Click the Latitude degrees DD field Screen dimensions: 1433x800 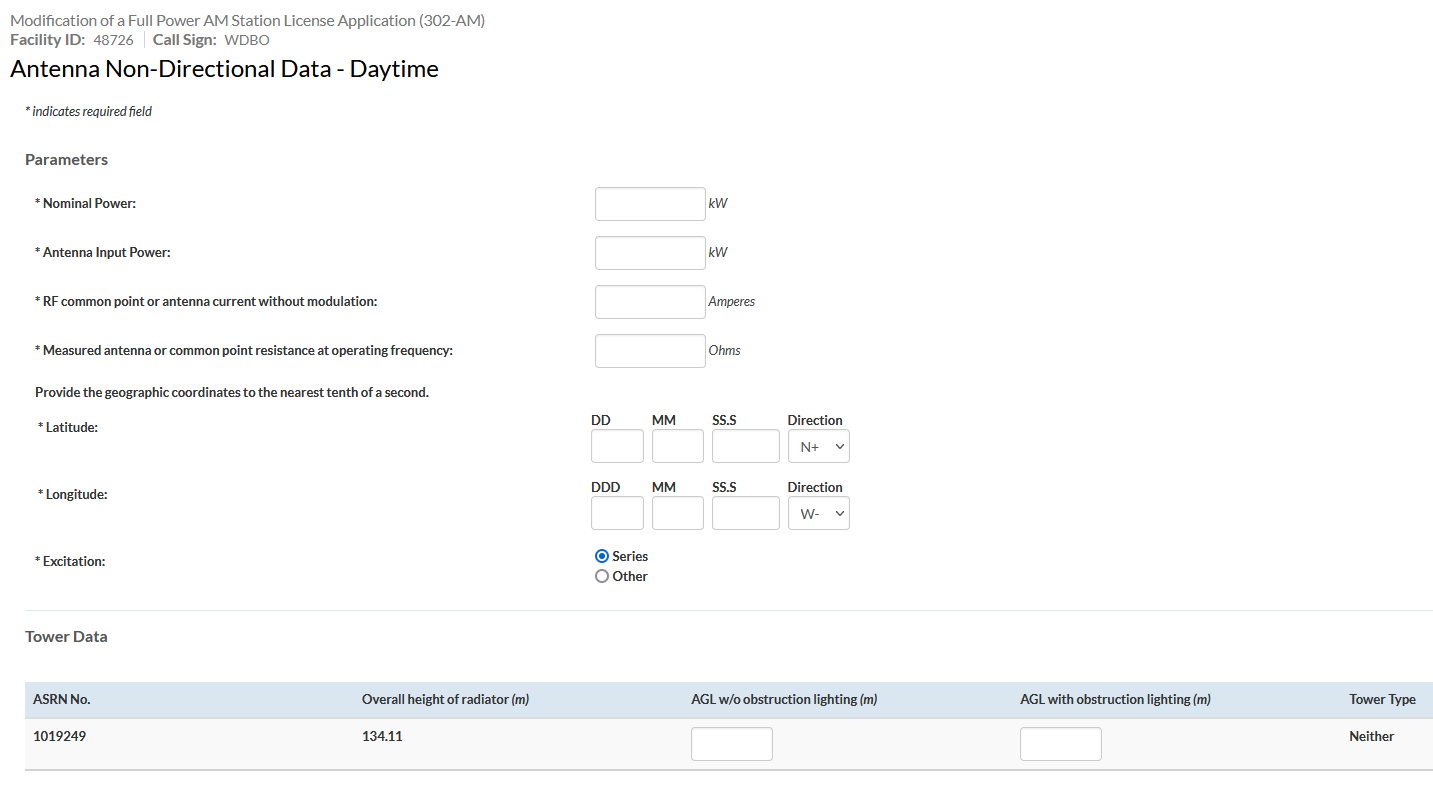(x=617, y=446)
